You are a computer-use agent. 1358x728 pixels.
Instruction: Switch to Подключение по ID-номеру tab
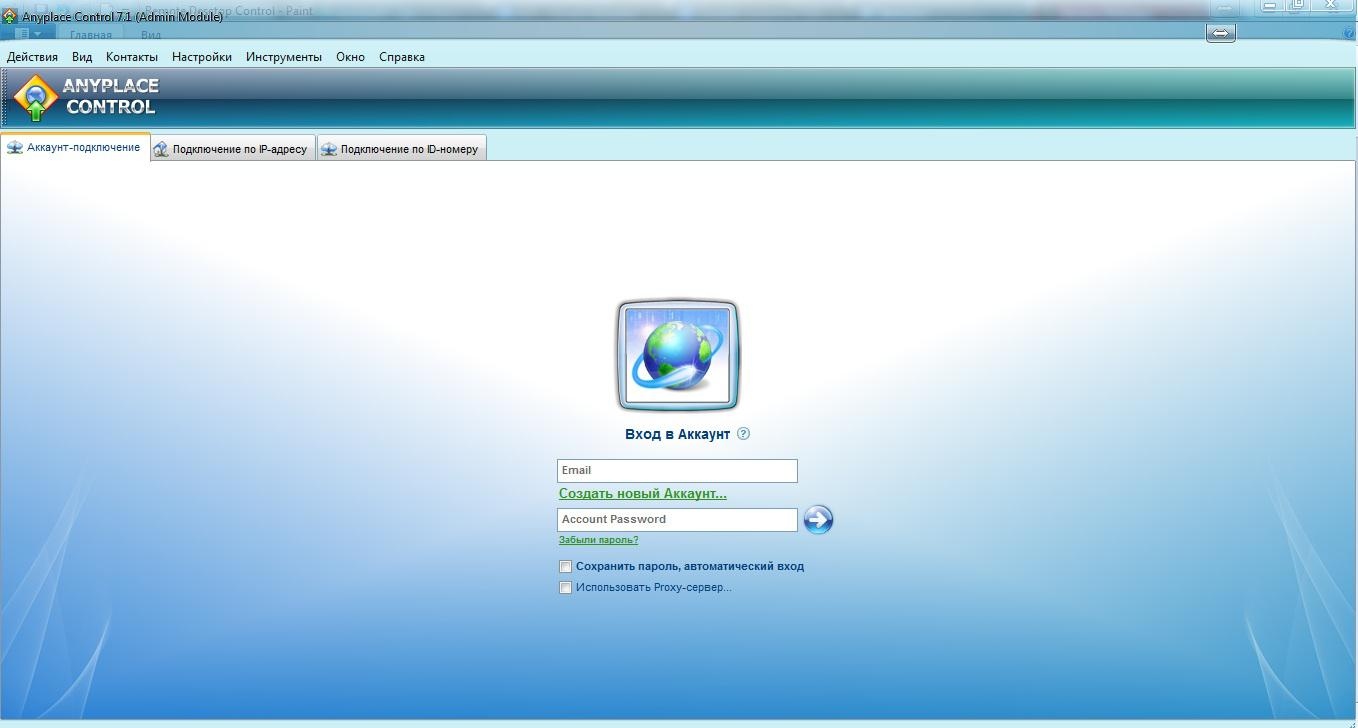[x=401, y=149]
